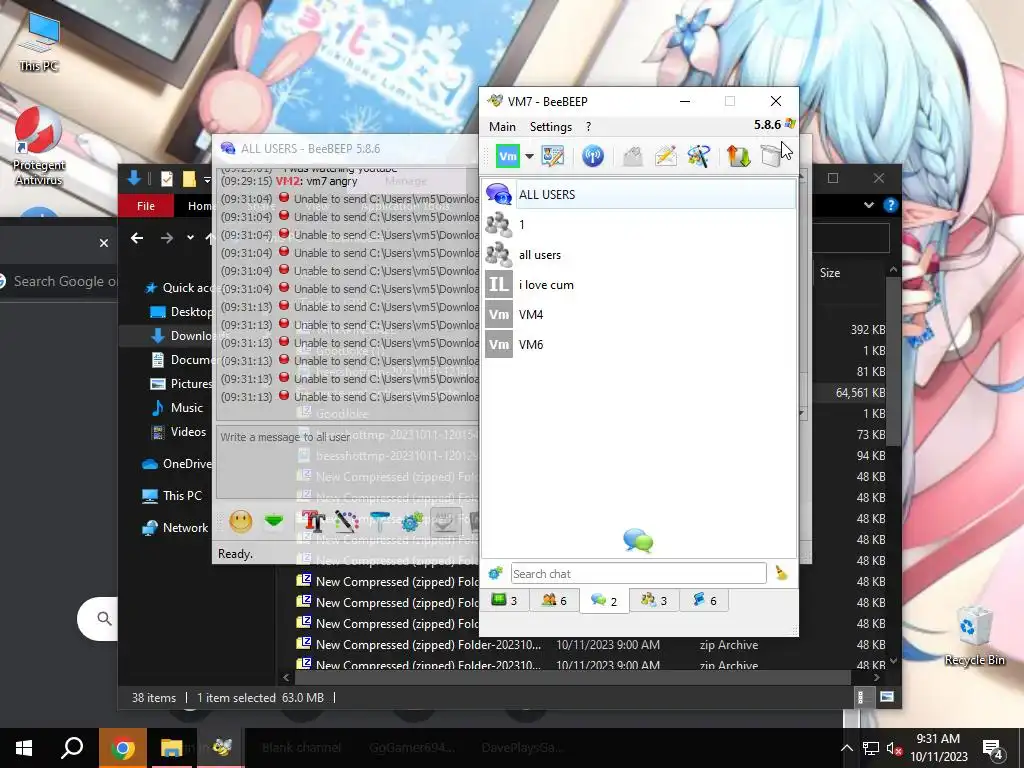Switch File Explorer to large icons view

pyautogui.click(x=886, y=697)
